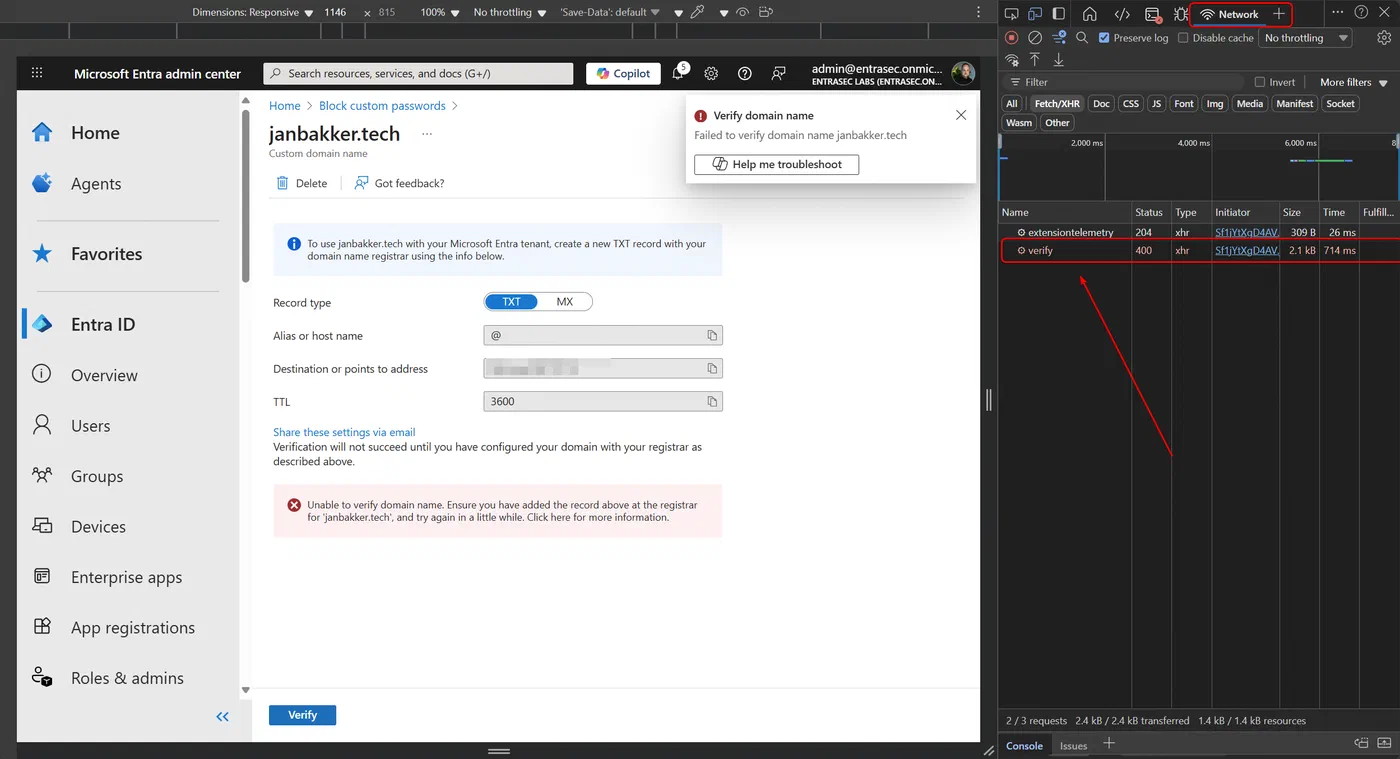Screen dimensions: 1400x759
Task: Open the DevTools Console tab icon
Action: point(1152,14)
